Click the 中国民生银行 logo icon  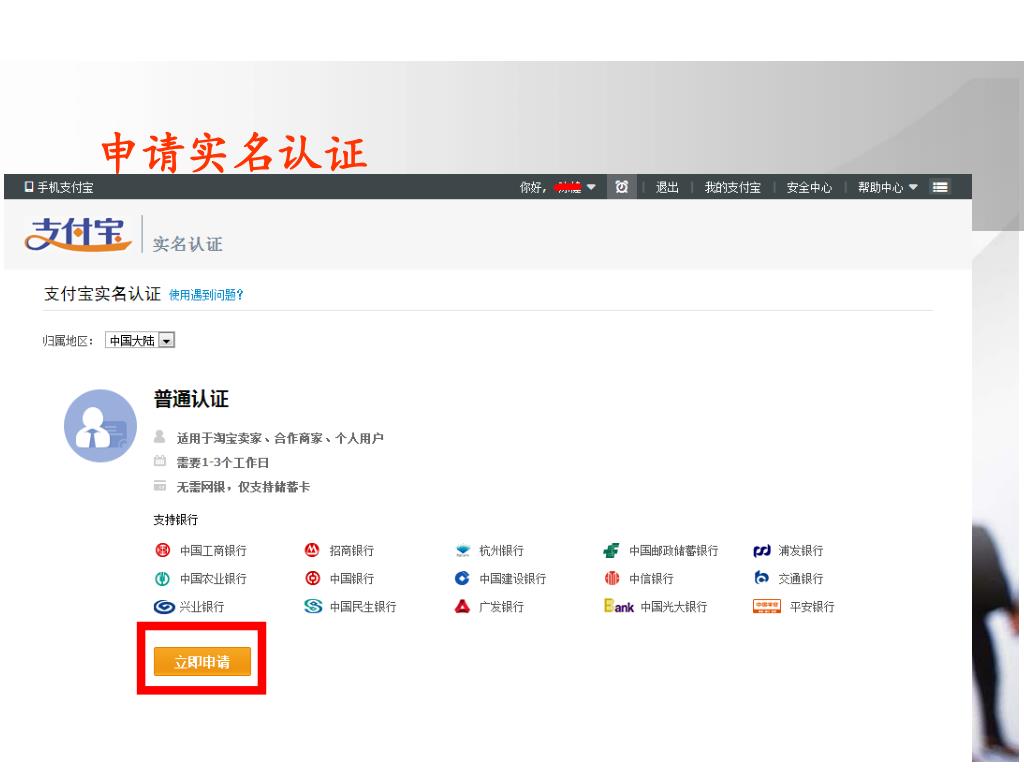click(313, 606)
